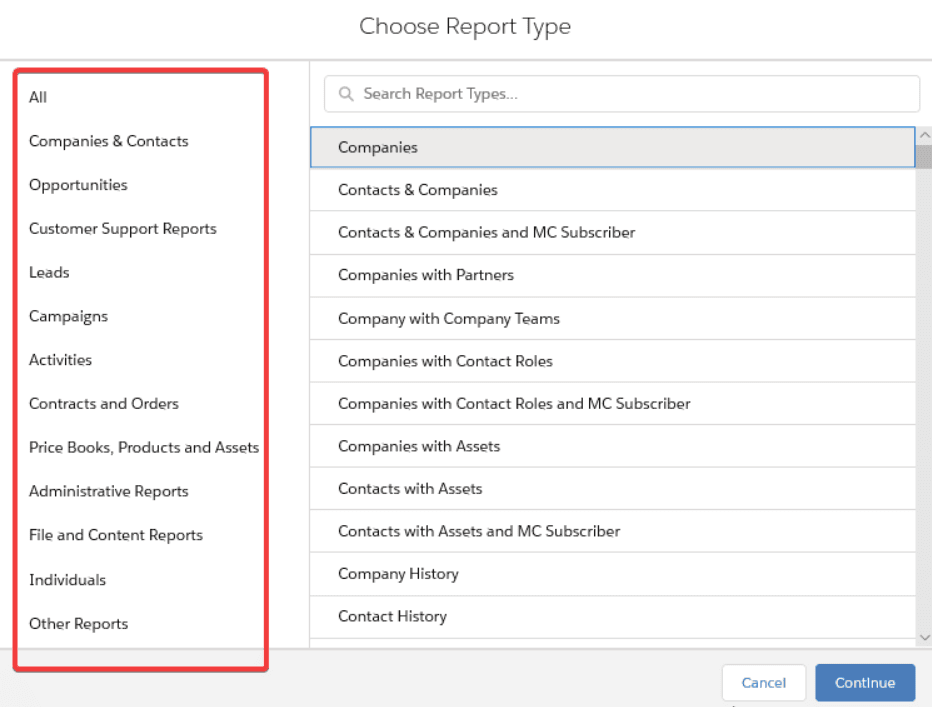Click the Continue button

[x=864, y=683]
